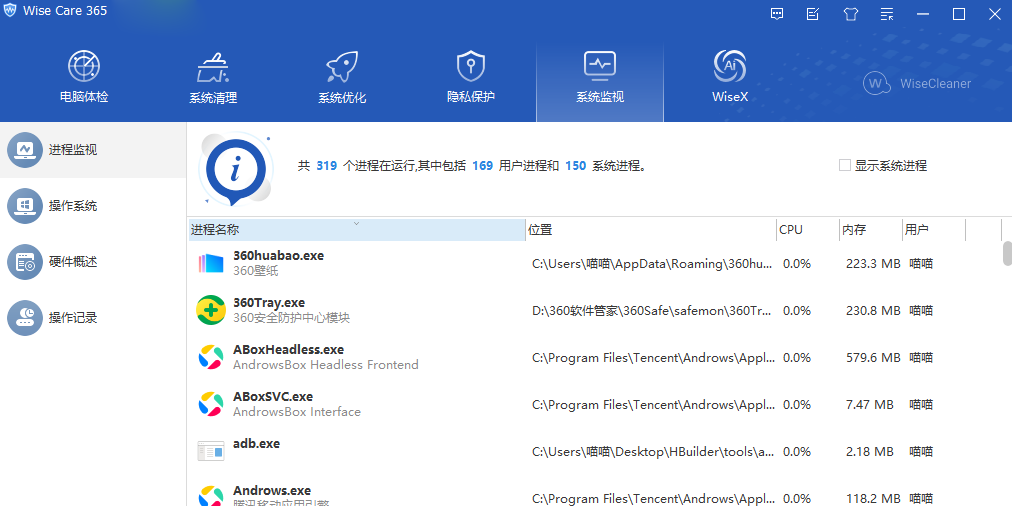Click the ABoxHeadless.exe process icon

[x=210, y=358]
